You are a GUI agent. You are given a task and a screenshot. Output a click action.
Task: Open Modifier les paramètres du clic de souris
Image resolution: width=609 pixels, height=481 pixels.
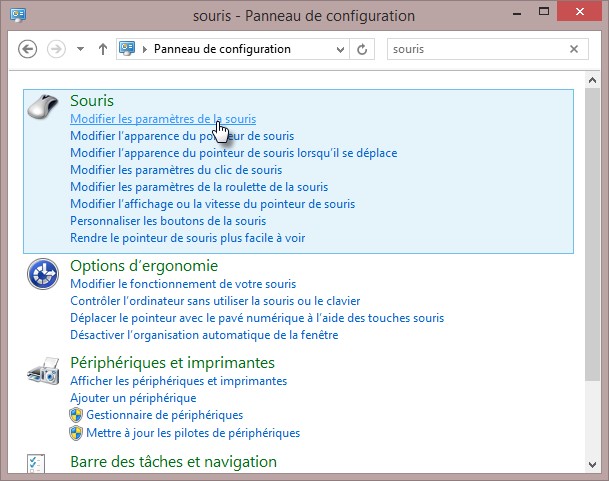pos(176,170)
